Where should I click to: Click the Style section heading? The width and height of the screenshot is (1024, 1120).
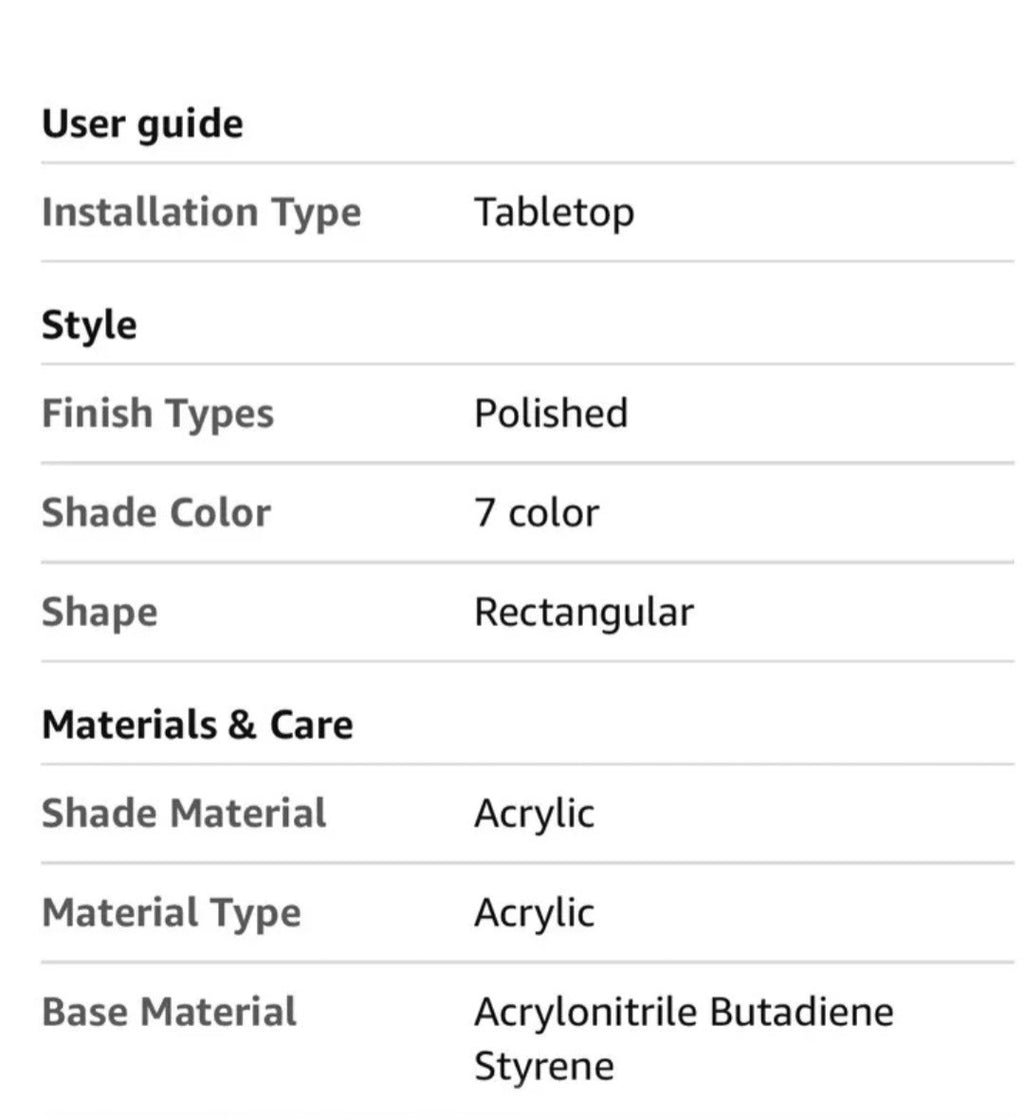pyautogui.click(x=89, y=326)
